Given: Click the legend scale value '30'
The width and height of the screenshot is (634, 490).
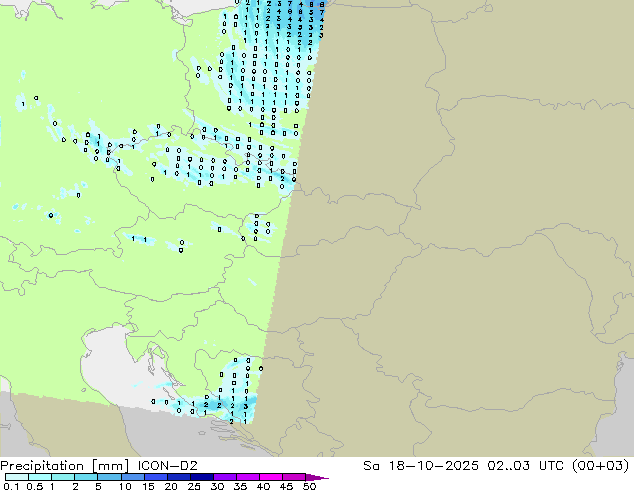Looking at the screenshot, I should [217, 486].
